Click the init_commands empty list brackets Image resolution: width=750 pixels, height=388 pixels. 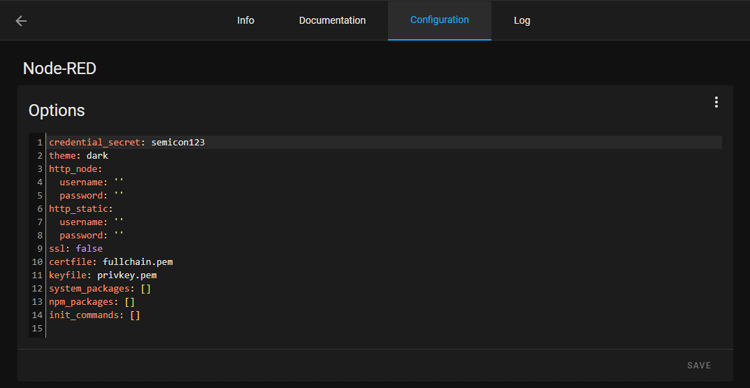pos(135,315)
